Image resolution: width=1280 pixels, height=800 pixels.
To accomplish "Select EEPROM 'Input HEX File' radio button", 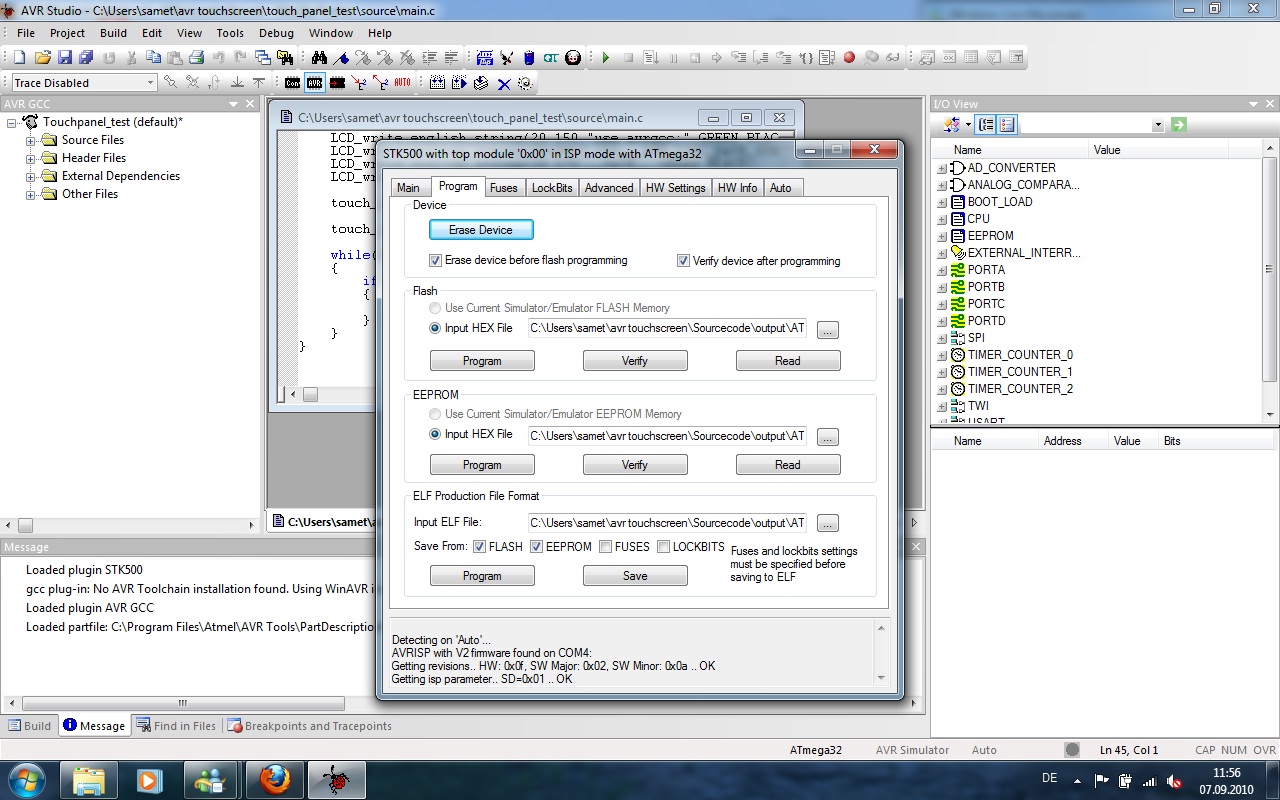I will click(435, 434).
